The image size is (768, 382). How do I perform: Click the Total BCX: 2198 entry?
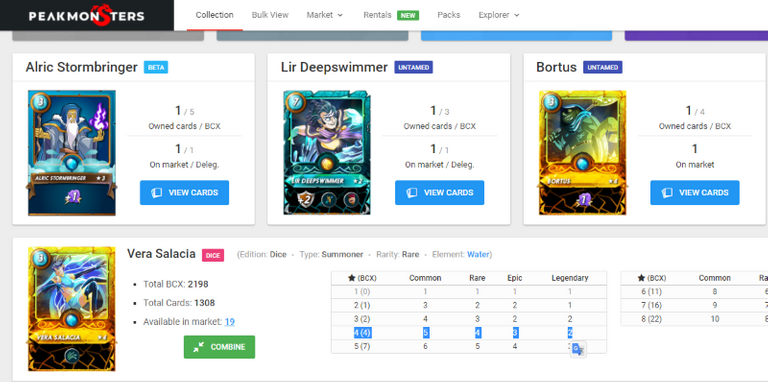(176, 284)
